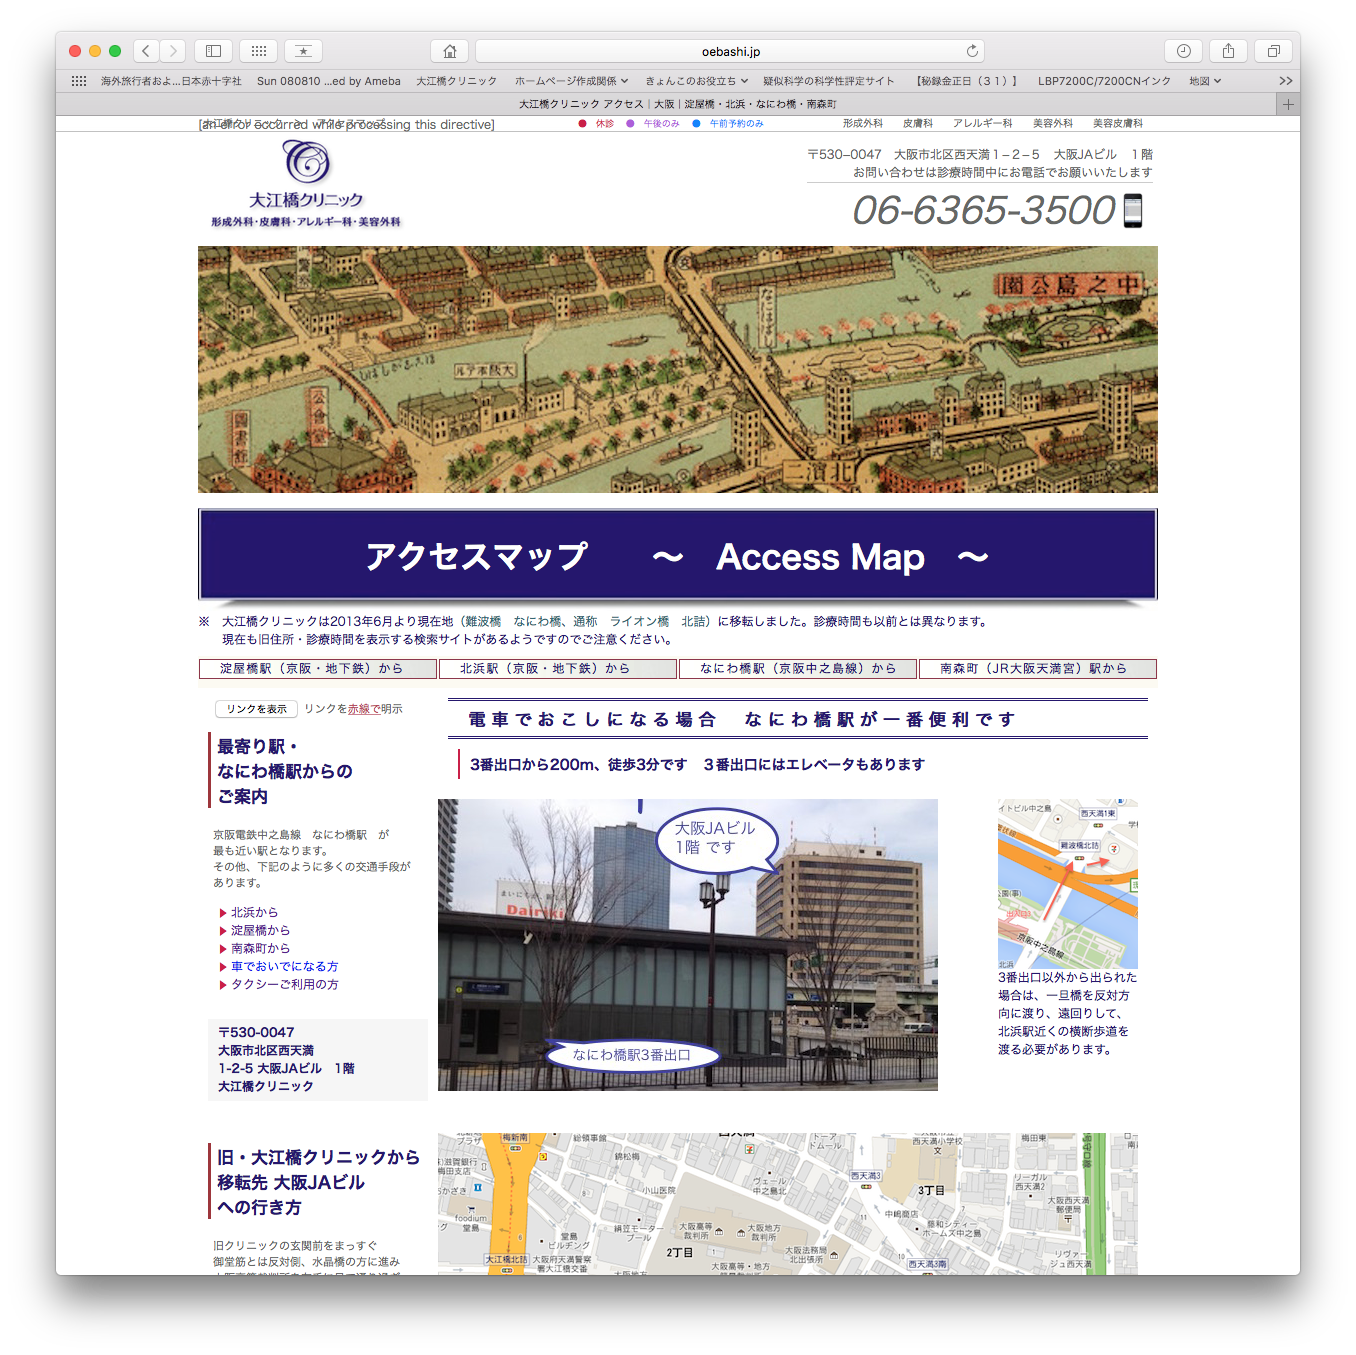
Task: Jump to 淀屋橋駅（京阪・地下鉄）から section
Action: coord(318,669)
